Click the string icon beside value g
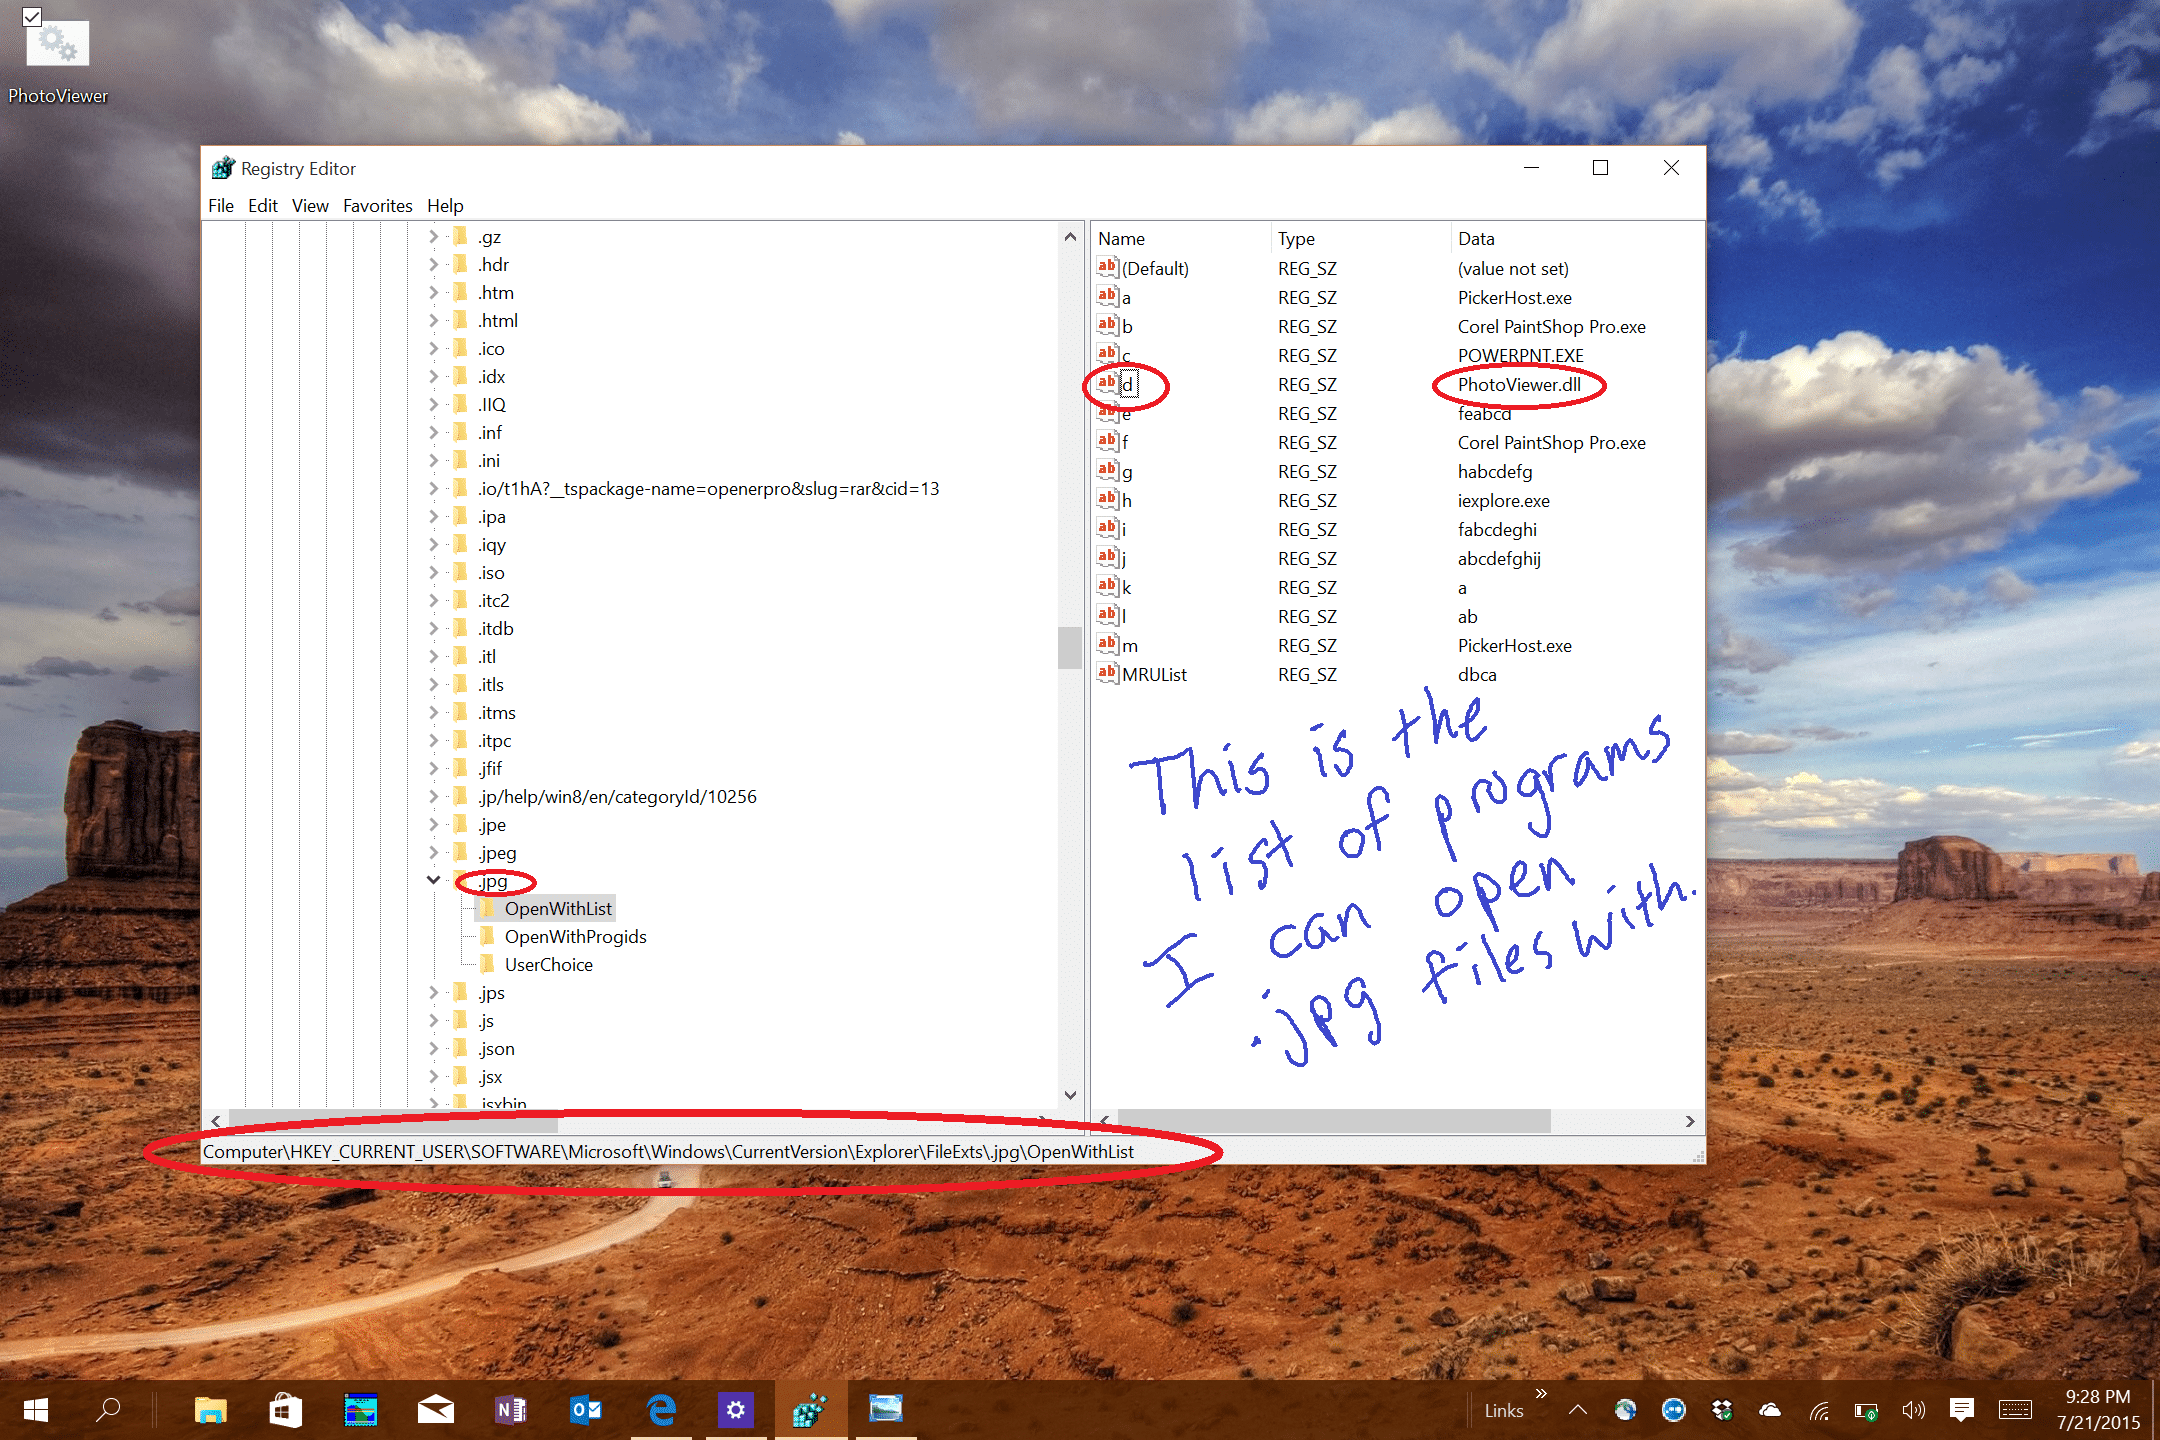2160x1440 pixels. click(1107, 470)
